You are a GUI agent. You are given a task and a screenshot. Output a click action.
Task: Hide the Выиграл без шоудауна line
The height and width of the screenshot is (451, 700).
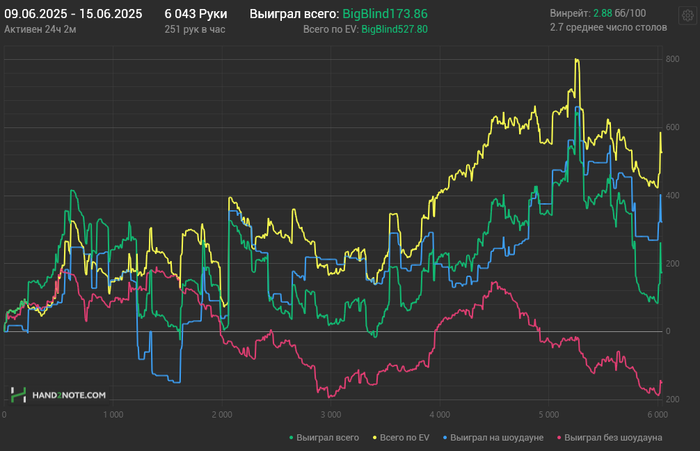(614, 437)
